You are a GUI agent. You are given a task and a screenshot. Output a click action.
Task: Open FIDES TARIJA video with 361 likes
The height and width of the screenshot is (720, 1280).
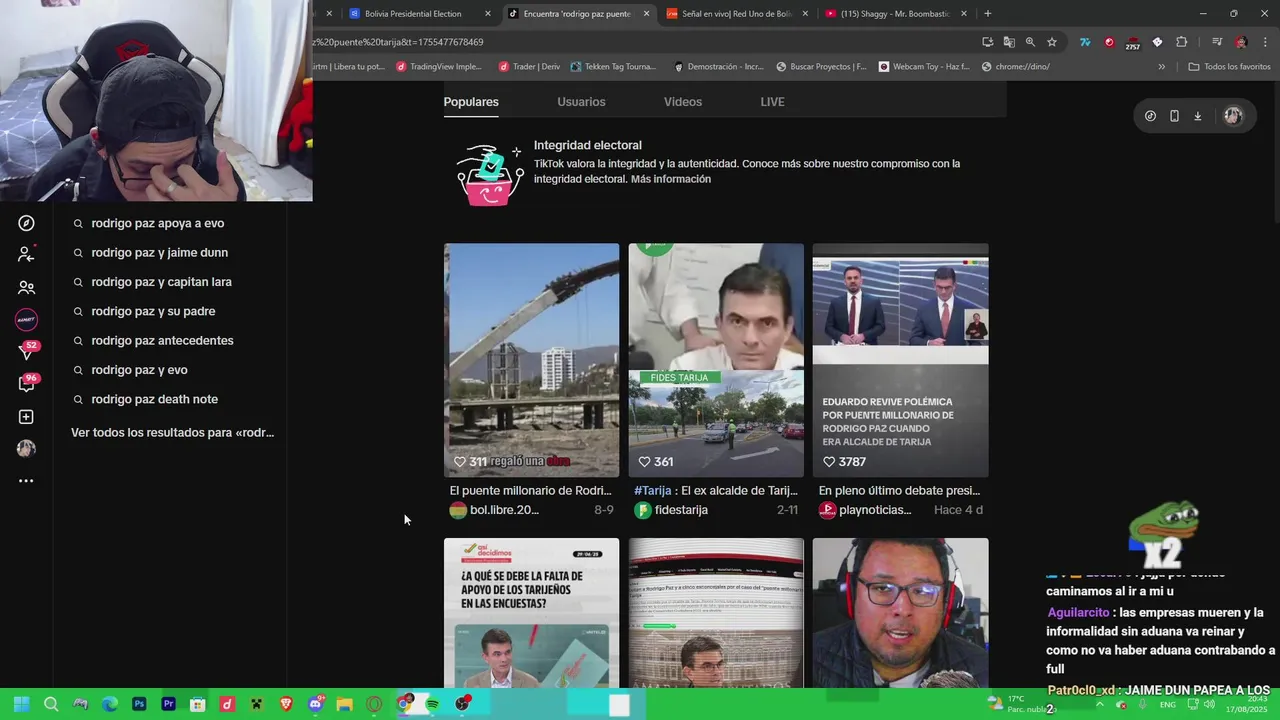(716, 360)
